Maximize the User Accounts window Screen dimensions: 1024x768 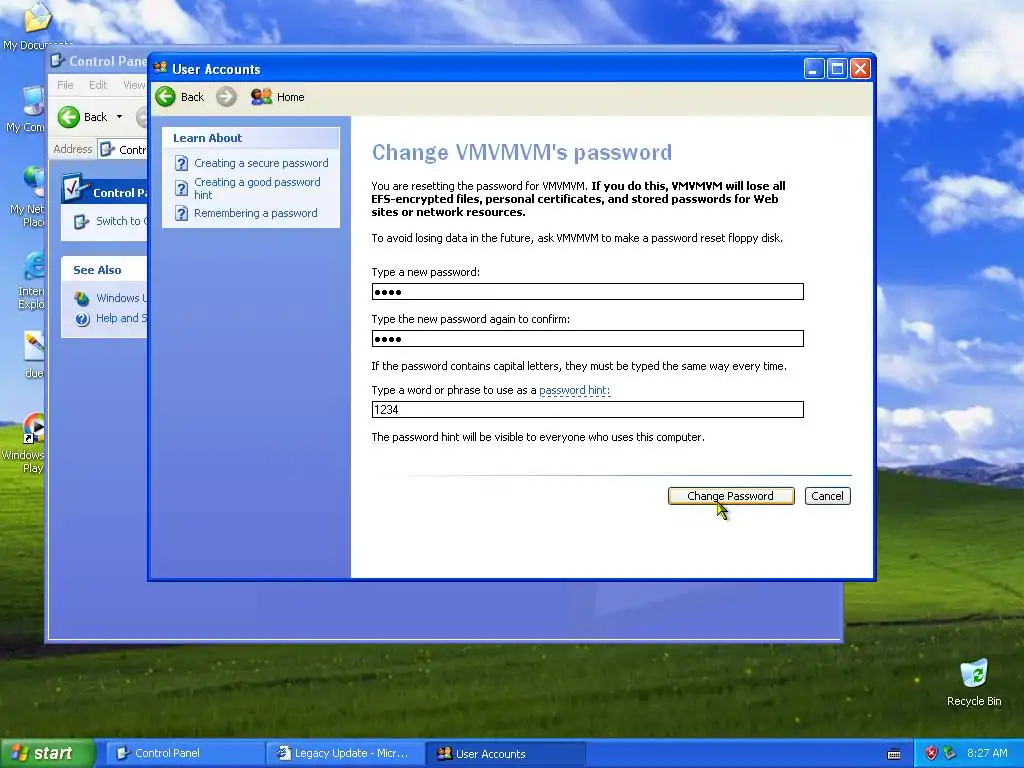(x=837, y=69)
